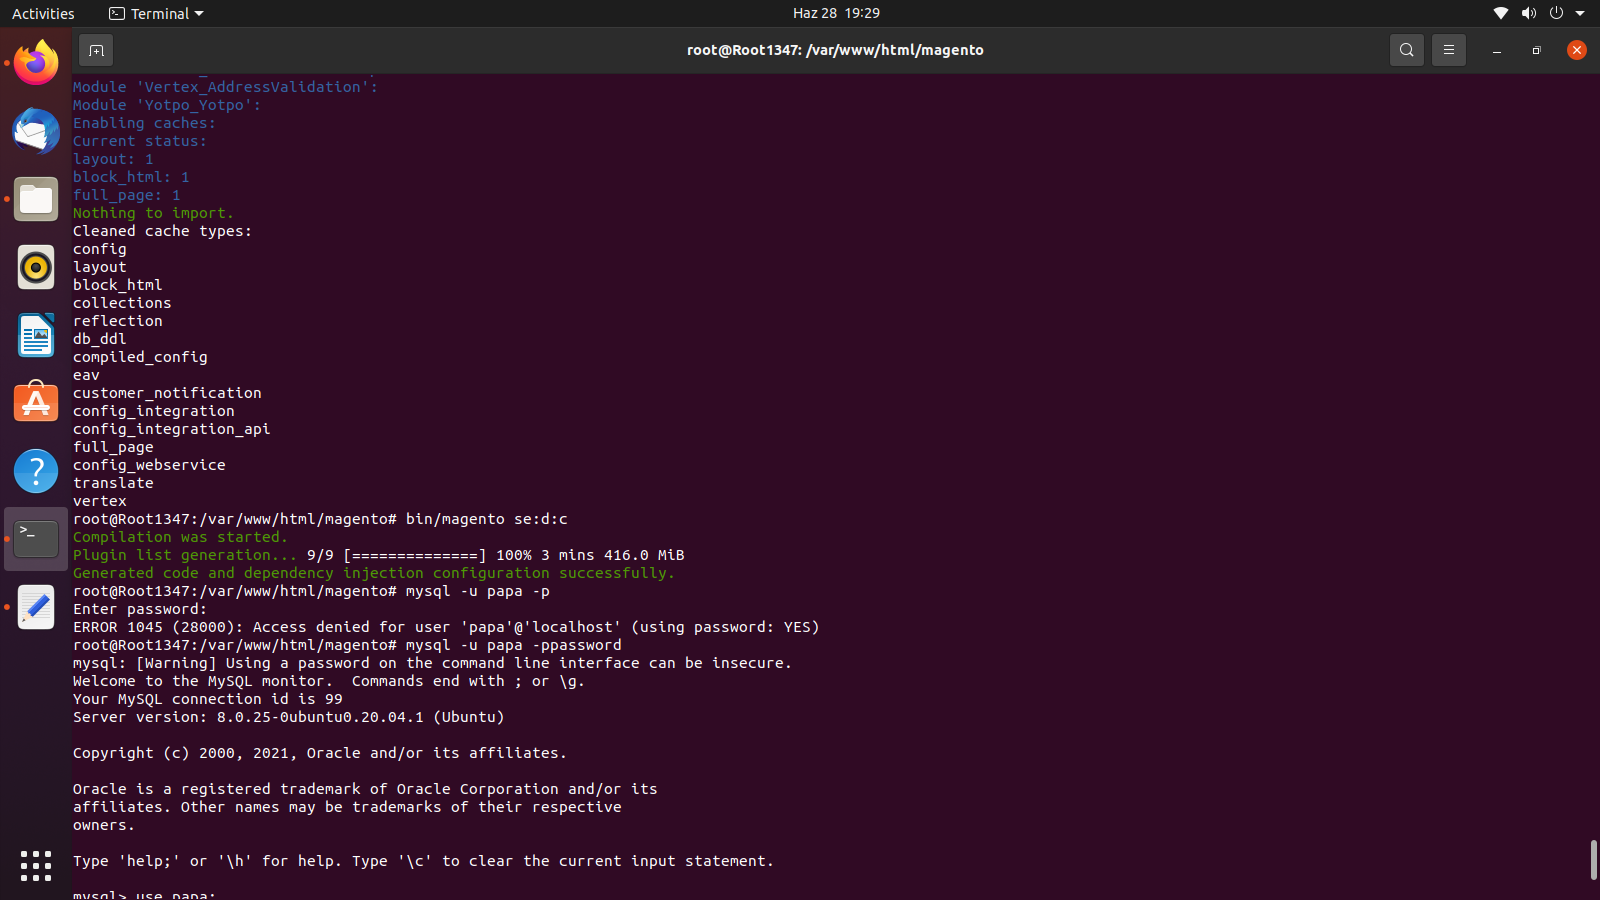
Task: Select the Terminal icon in dock
Action: (36, 539)
